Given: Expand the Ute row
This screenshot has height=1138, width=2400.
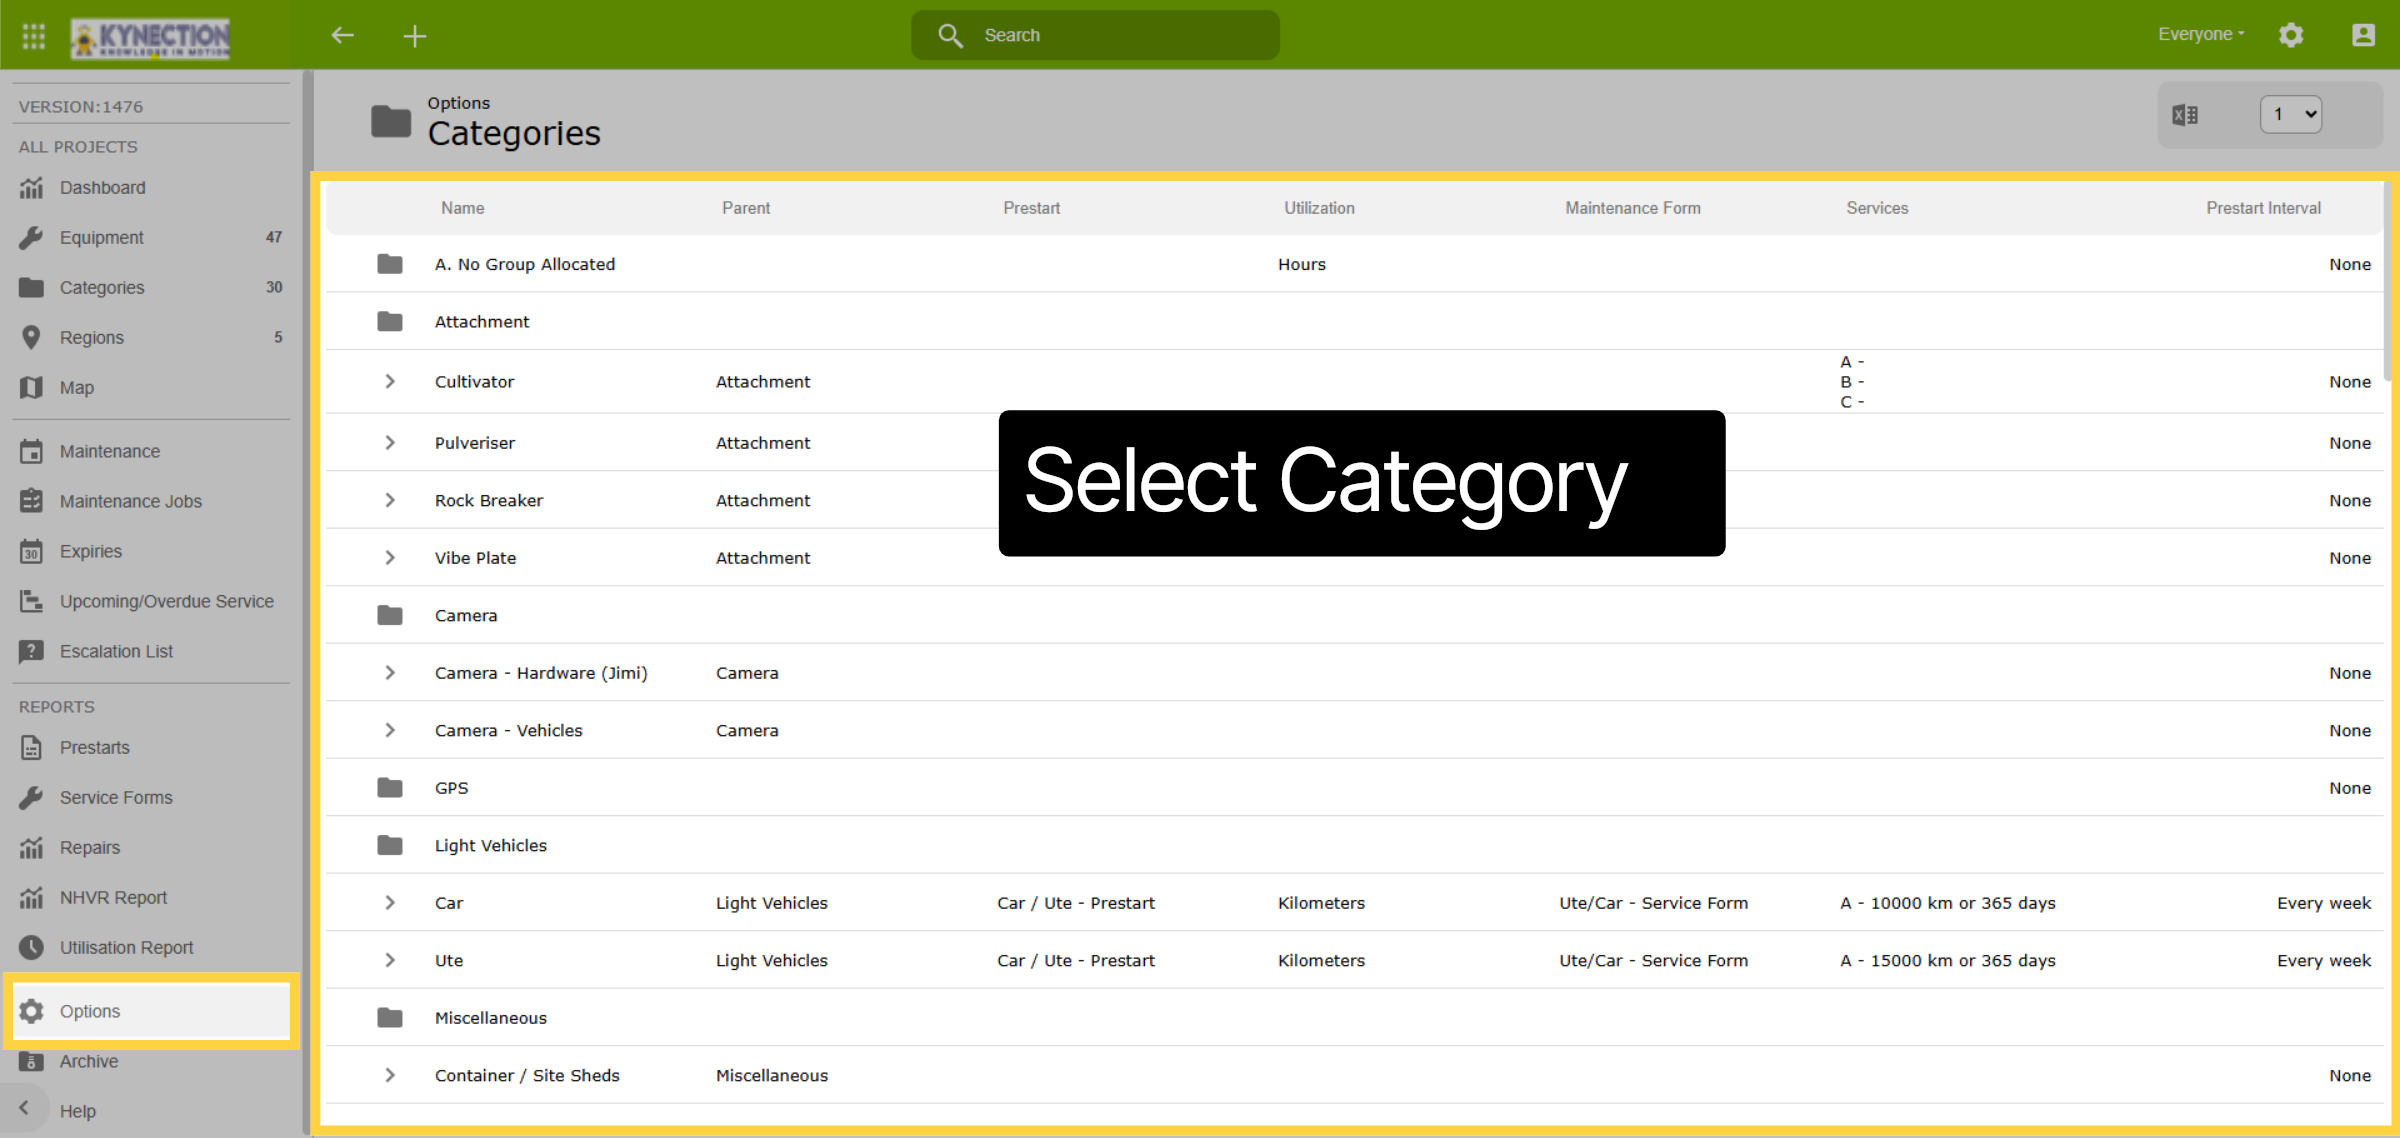Looking at the screenshot, I should tap(390, 961).
